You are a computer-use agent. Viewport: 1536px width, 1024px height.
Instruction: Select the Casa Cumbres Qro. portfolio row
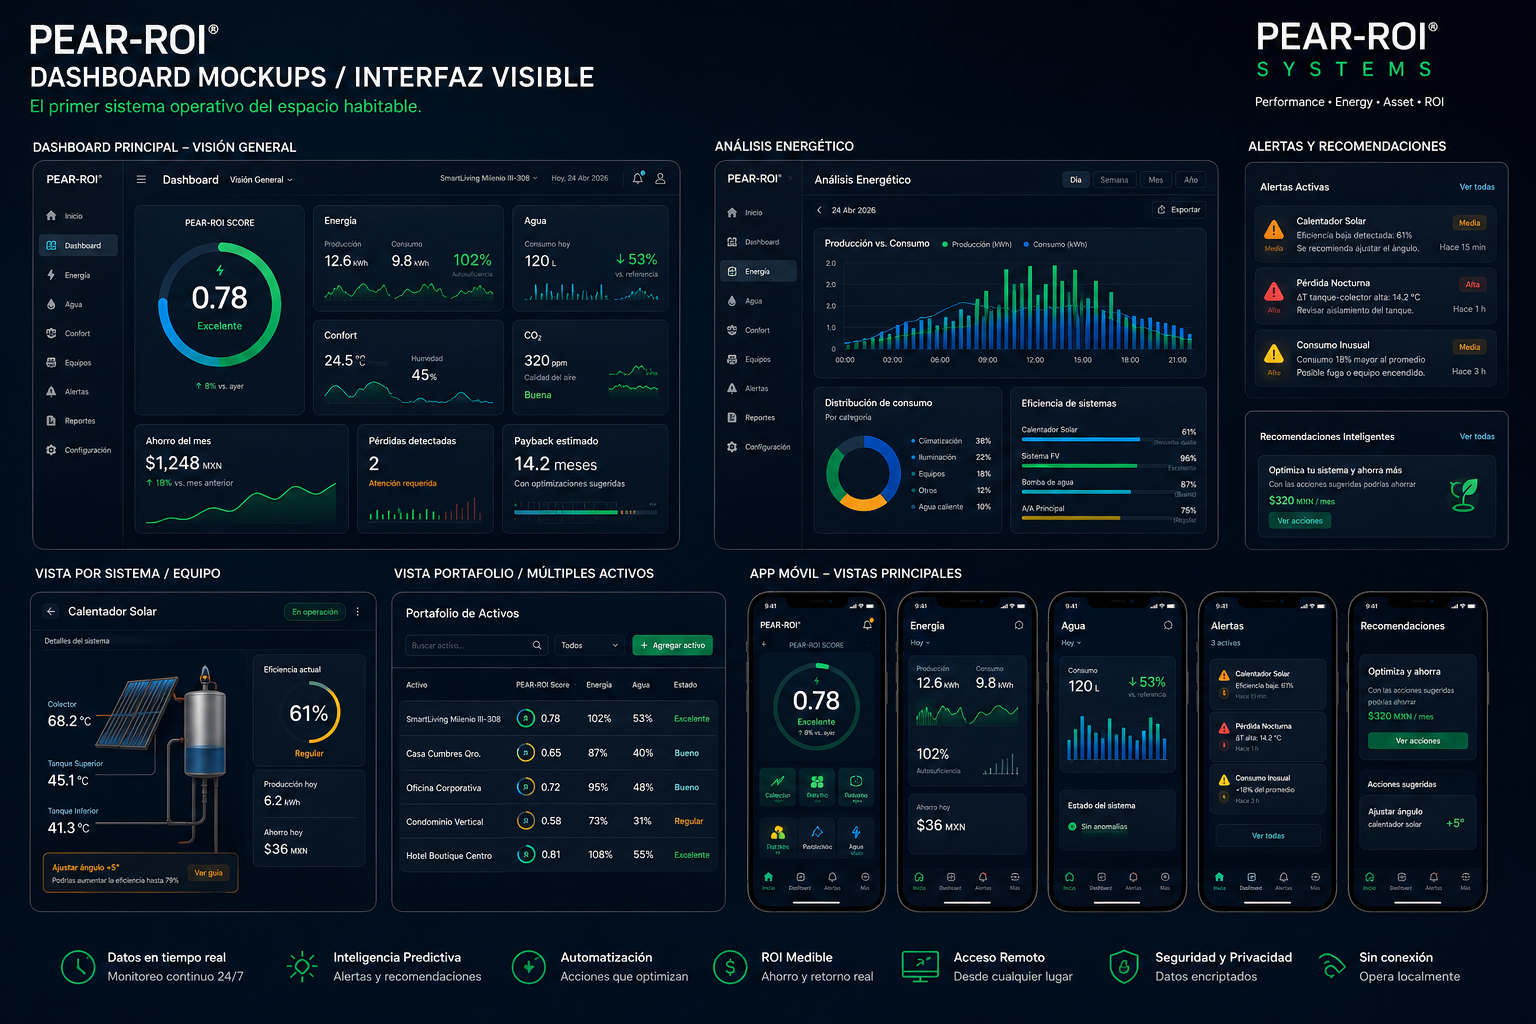pos(559,753)
